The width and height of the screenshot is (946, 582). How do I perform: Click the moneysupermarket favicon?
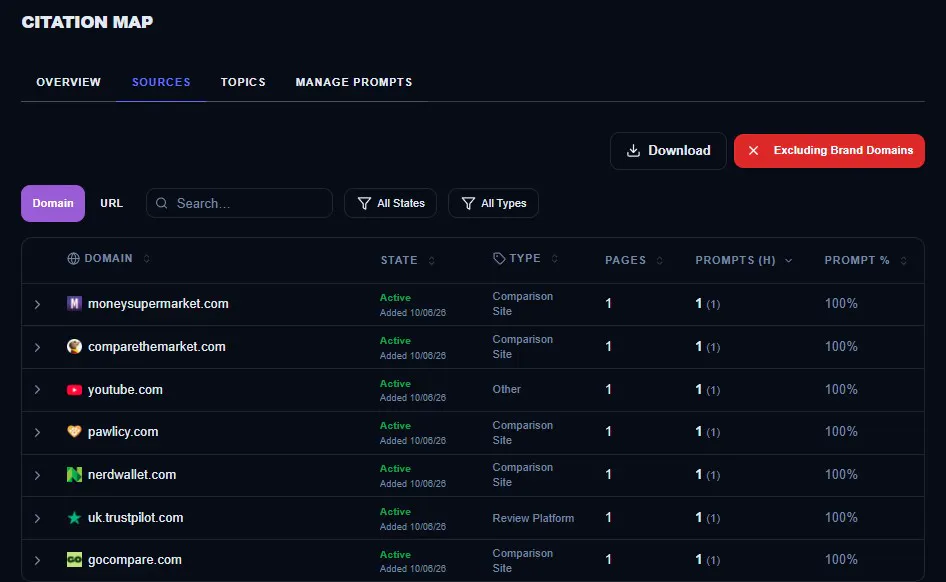[74, 303]
